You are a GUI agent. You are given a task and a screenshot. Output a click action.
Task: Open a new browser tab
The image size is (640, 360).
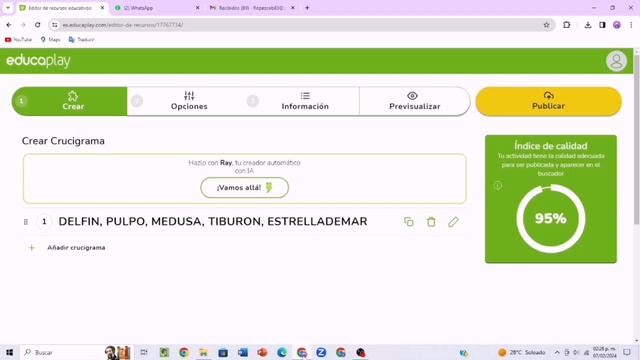pyautogui.click(x=307, y=8)
